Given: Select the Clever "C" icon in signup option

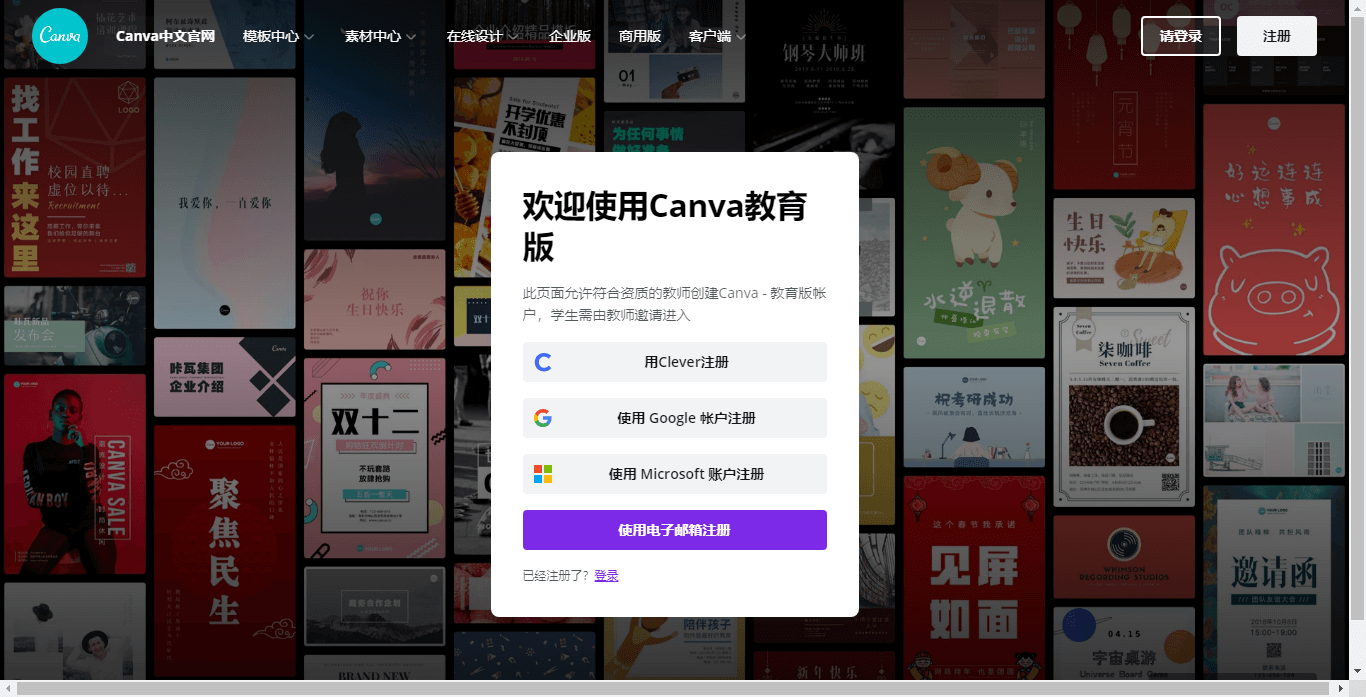Looking at the screenshot, I should (543, 362).
